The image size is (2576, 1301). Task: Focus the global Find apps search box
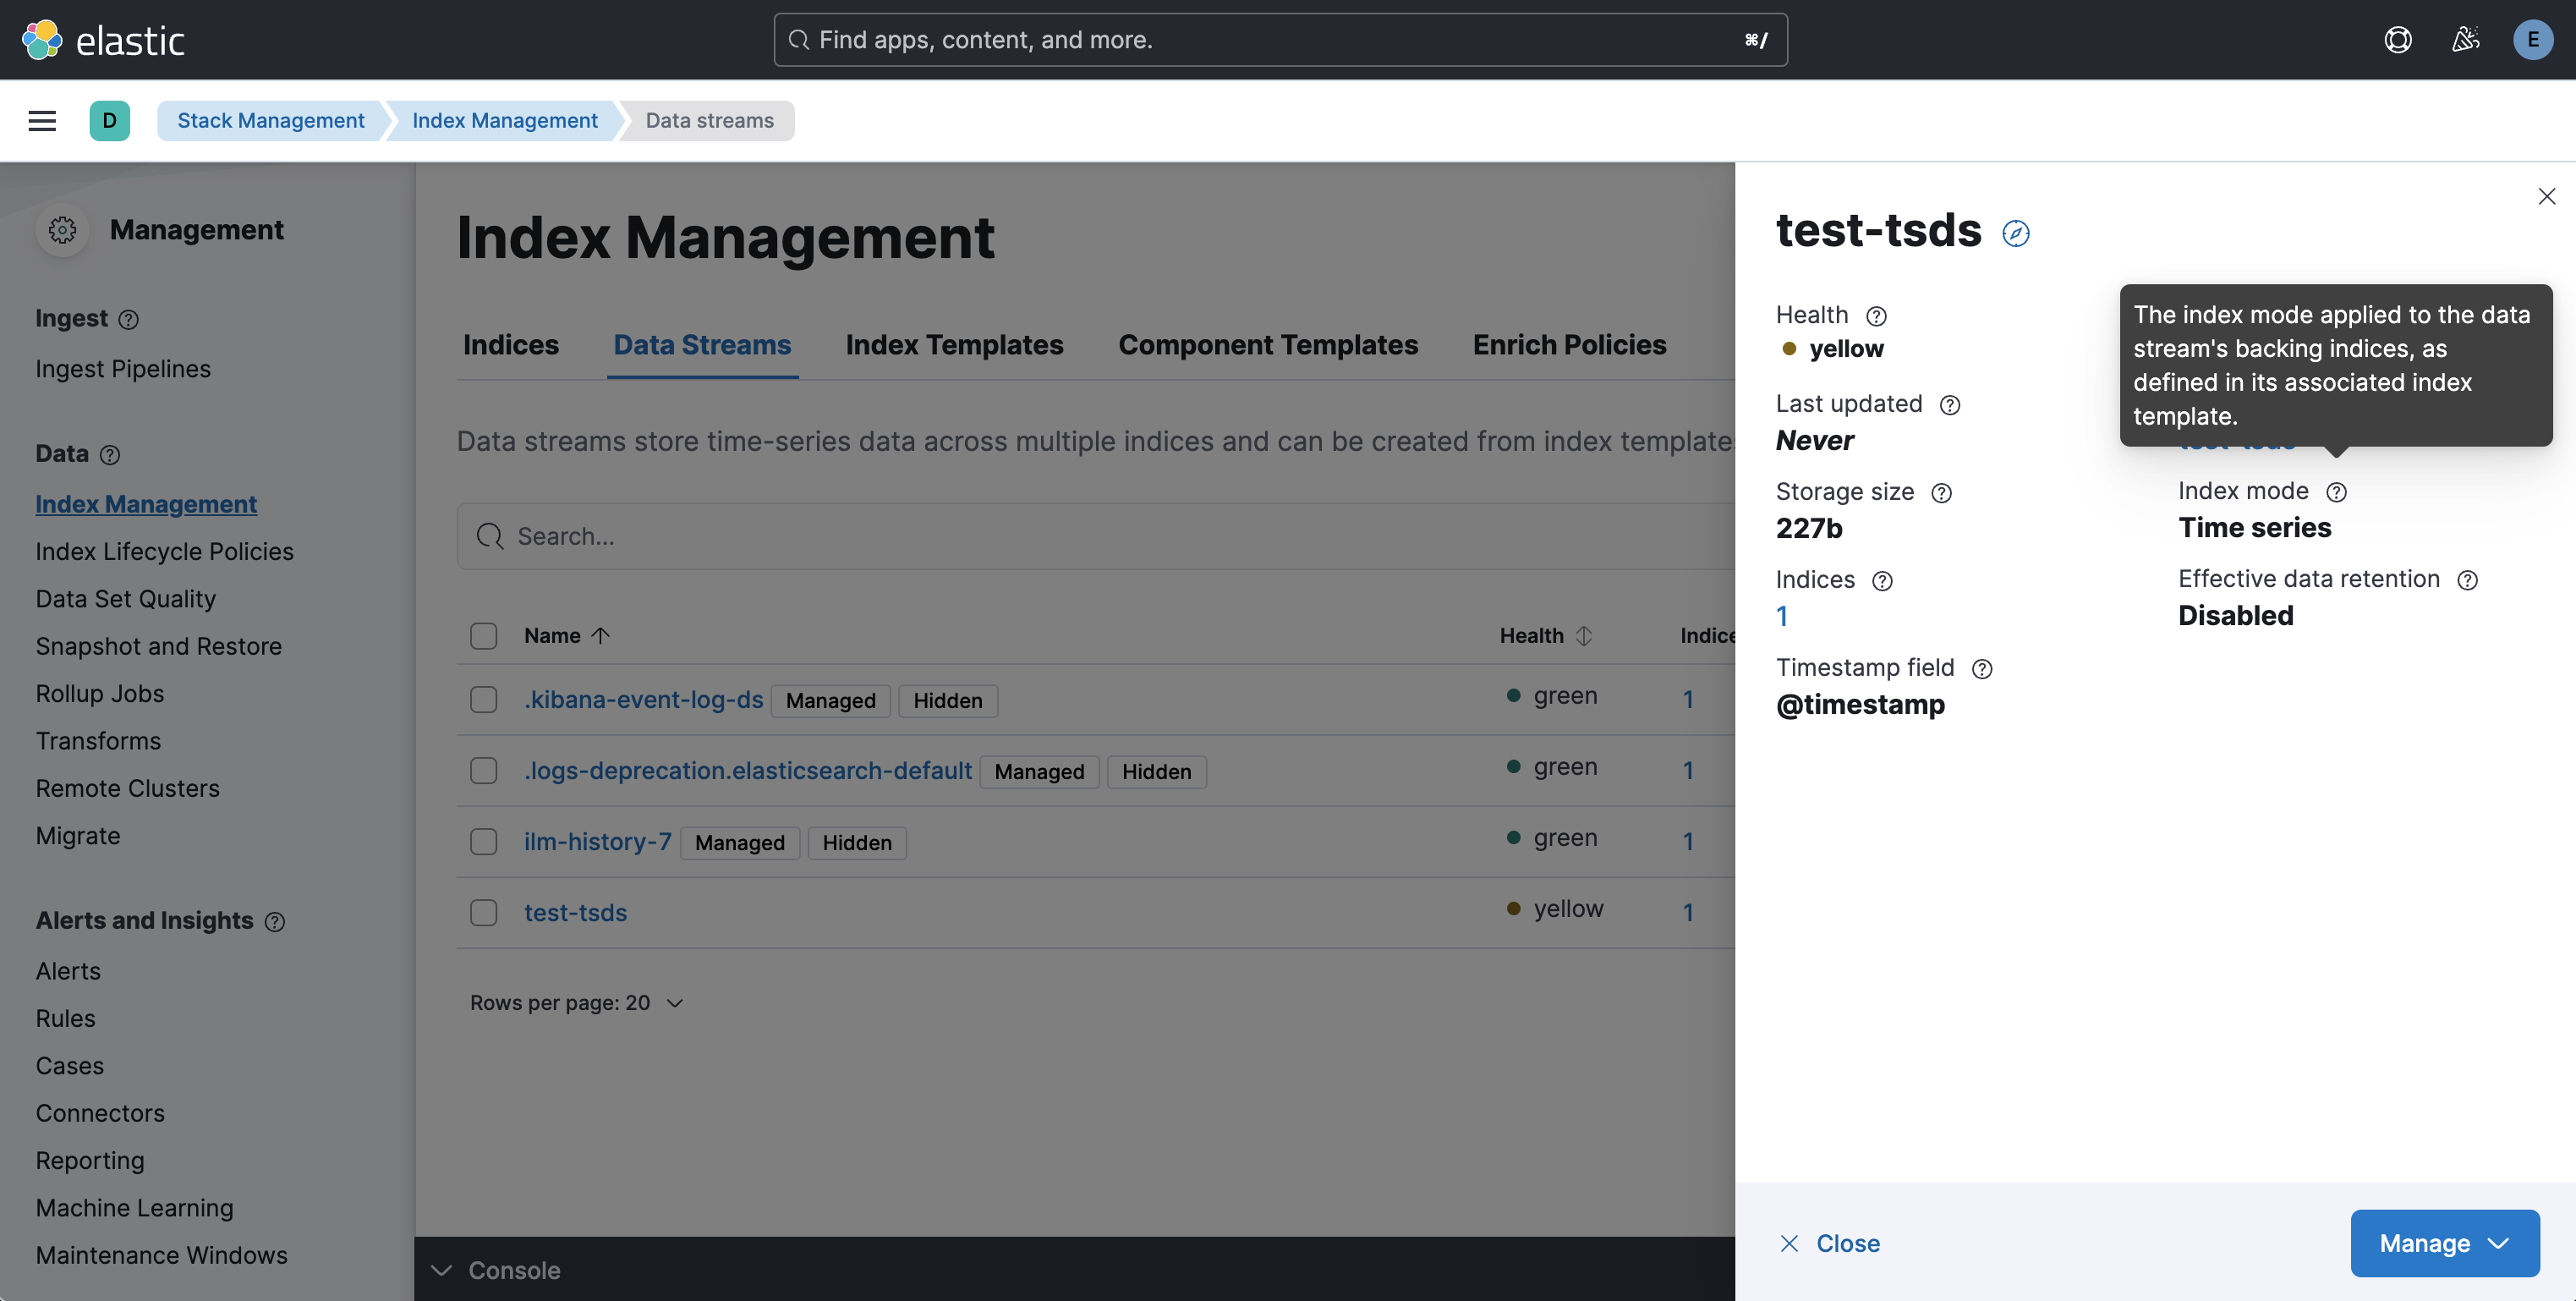[1280, 40]
